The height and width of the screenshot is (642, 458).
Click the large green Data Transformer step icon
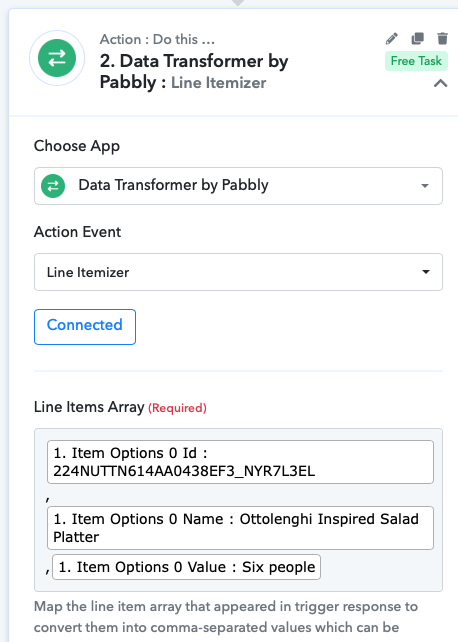tap(57, 58)
